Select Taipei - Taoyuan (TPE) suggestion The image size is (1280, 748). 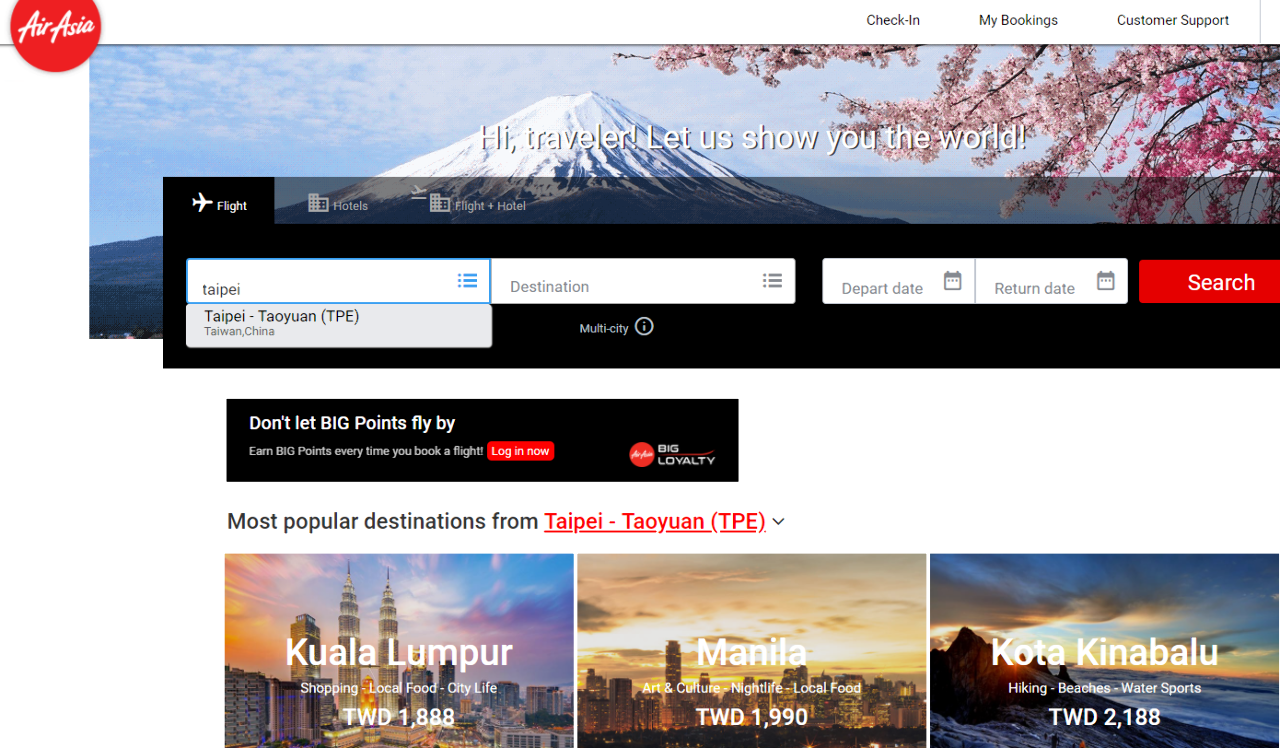click(339, 325)
